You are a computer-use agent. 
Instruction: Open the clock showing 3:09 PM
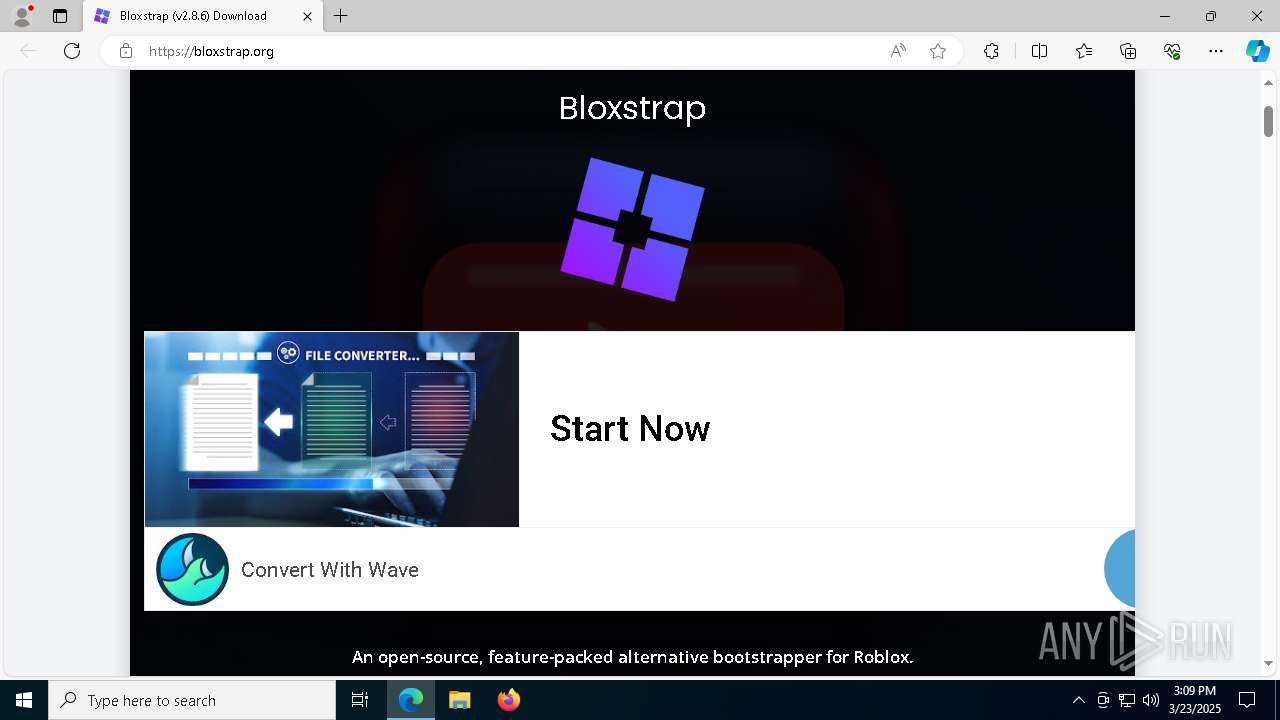1194,700
